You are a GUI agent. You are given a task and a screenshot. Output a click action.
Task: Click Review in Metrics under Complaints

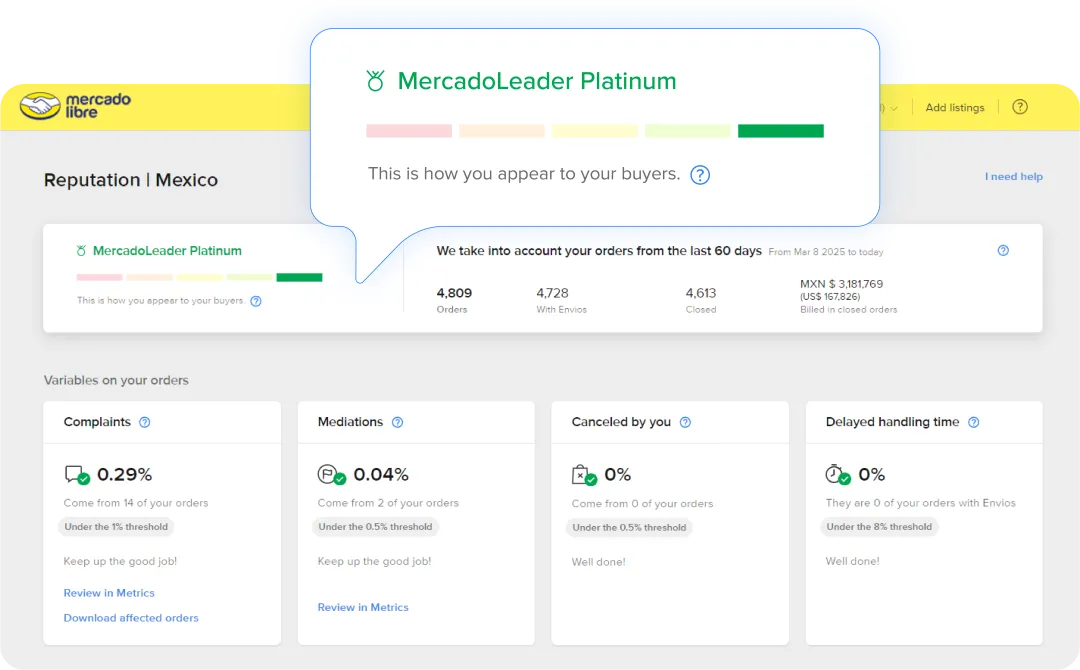(x=109, y=593)
